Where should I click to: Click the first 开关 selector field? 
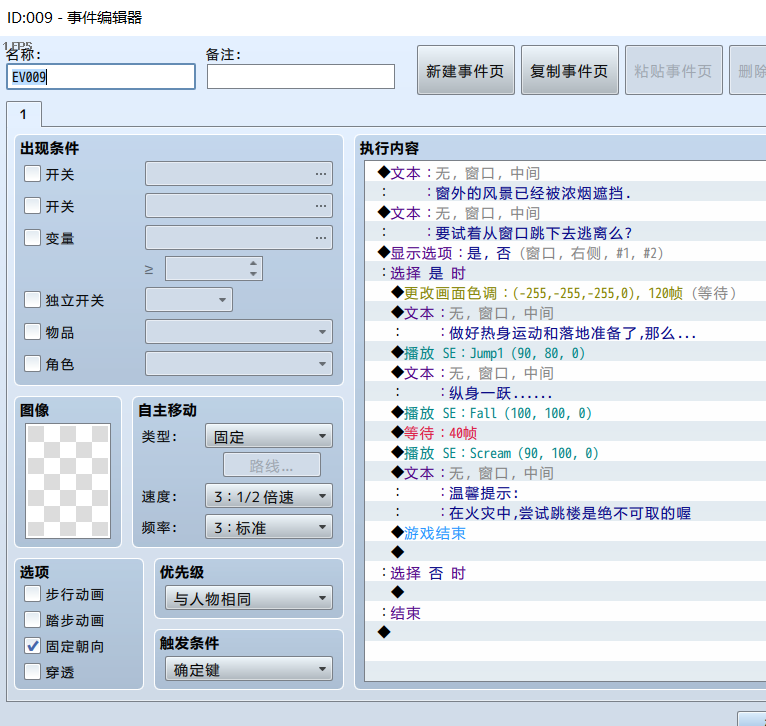(238, 174)
